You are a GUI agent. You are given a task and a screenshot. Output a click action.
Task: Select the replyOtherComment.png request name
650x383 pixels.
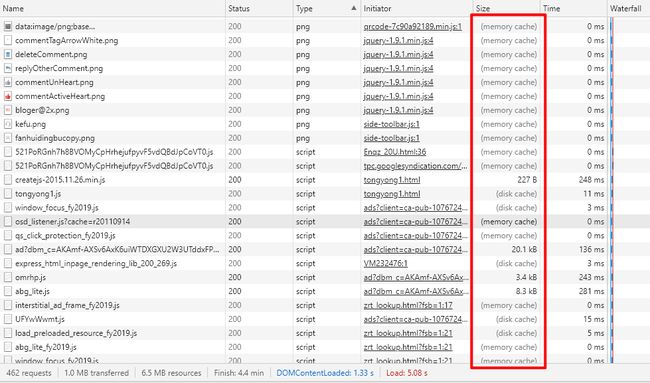59,68
